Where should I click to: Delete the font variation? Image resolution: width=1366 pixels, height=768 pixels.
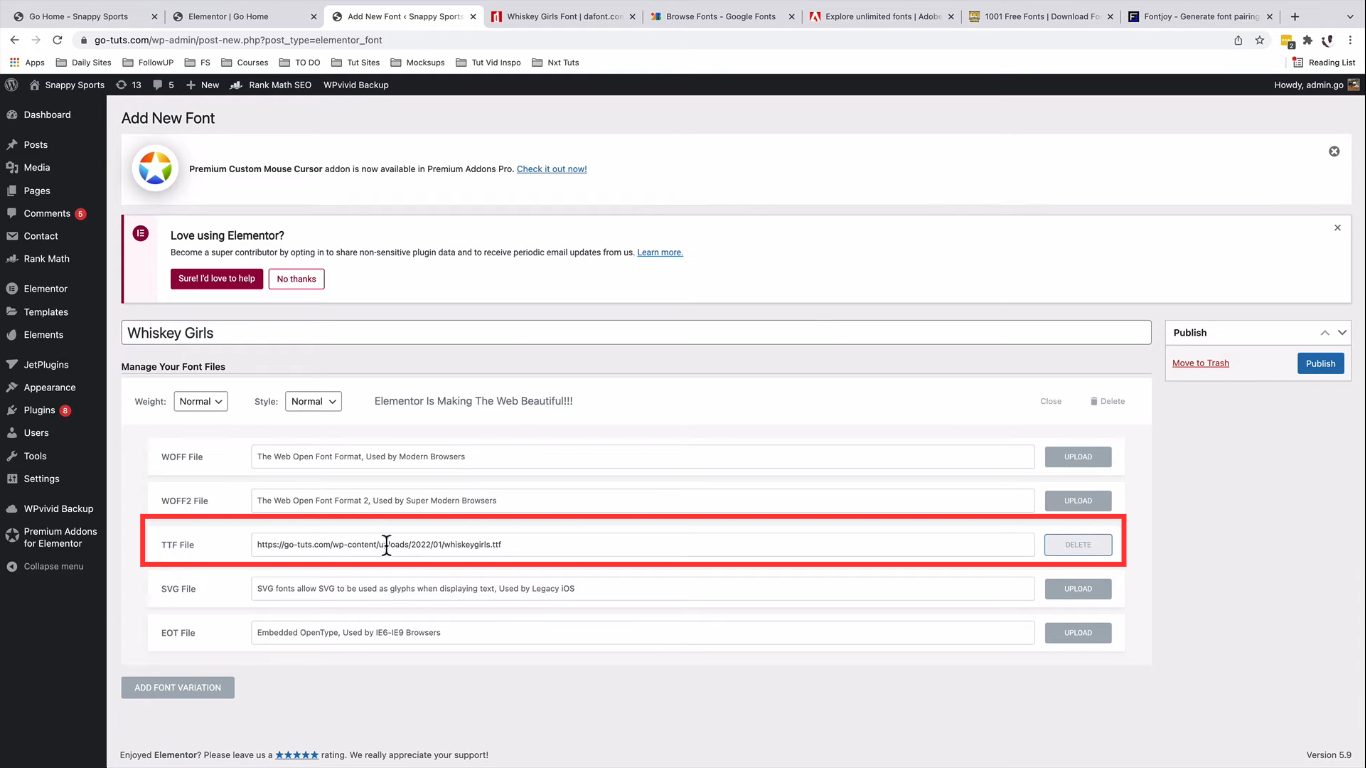click(x=1108, y=401)
